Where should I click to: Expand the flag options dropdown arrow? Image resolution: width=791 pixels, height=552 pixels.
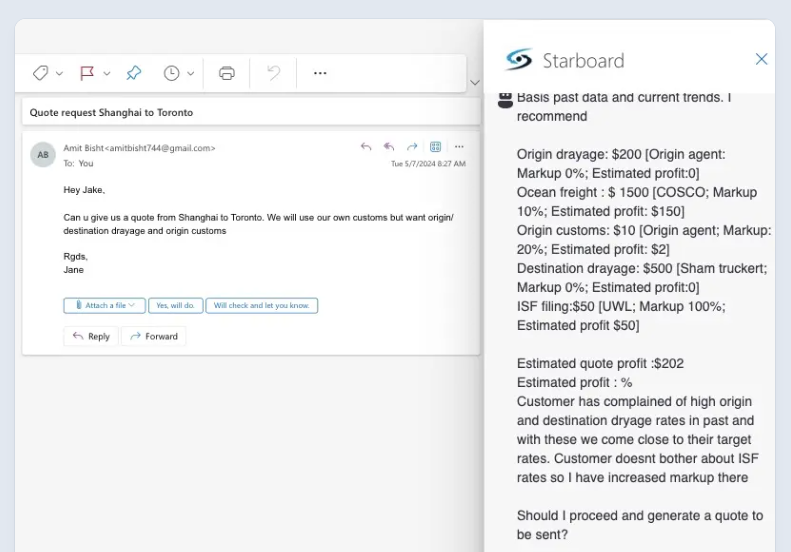(107, 74)
